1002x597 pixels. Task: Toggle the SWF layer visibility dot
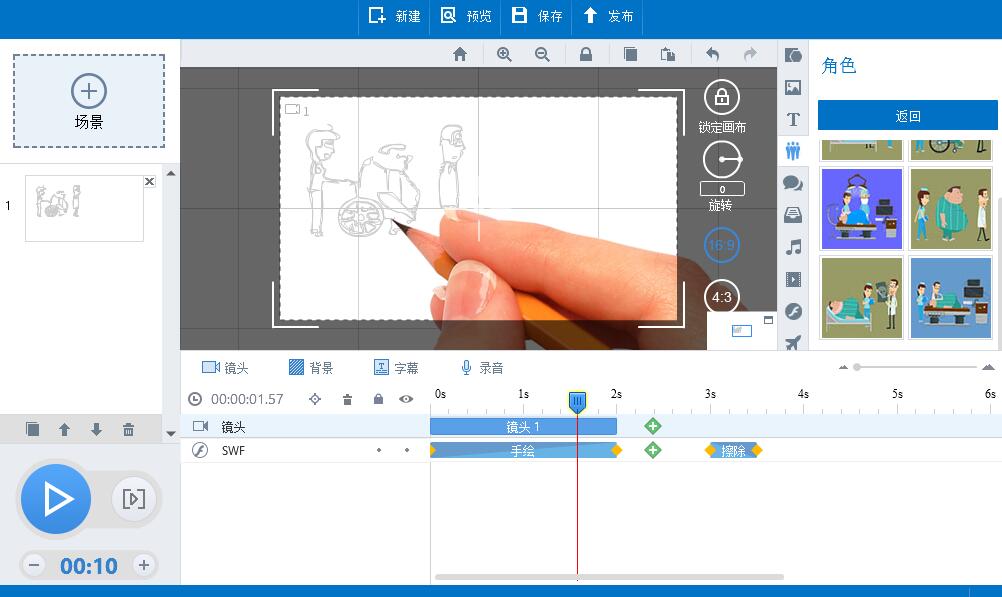406,451
